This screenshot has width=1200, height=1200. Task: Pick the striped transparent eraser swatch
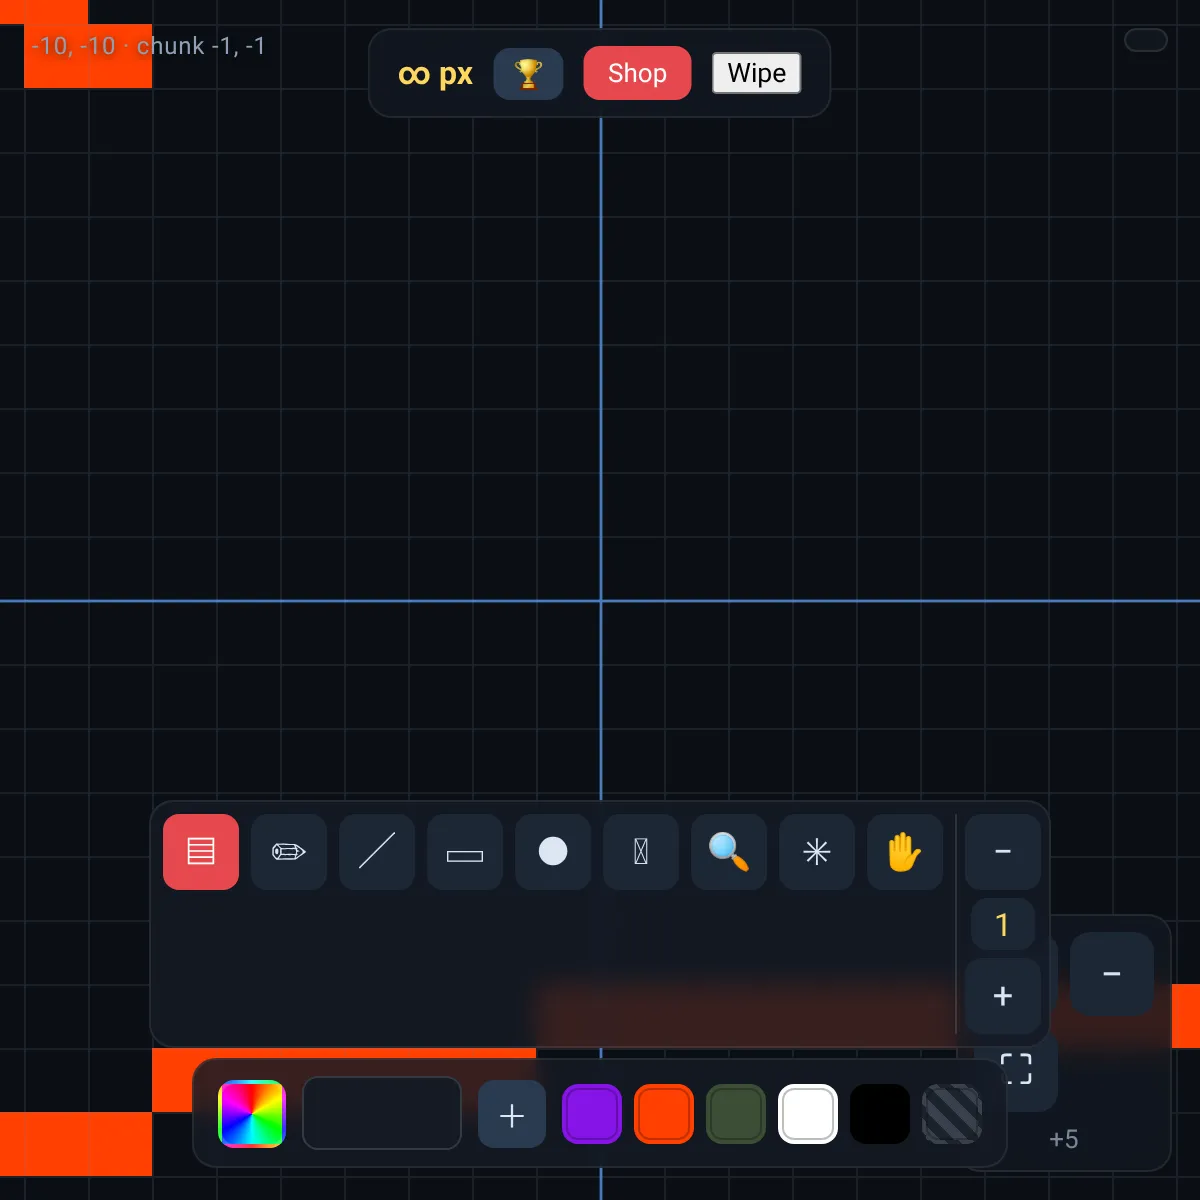point(952,1114)
